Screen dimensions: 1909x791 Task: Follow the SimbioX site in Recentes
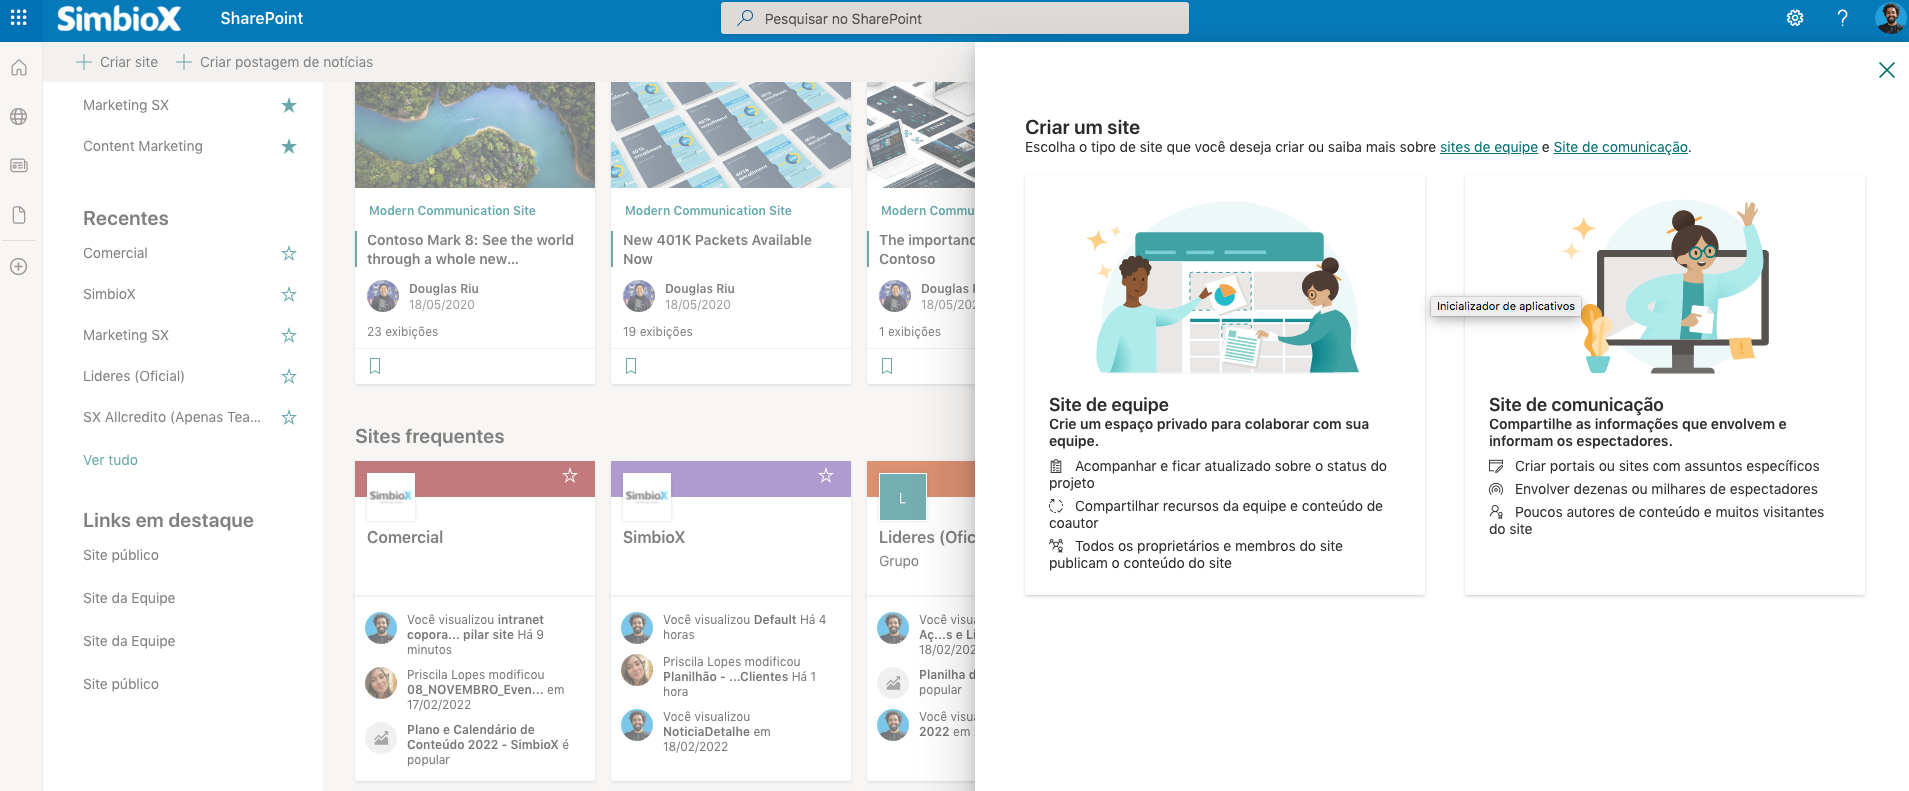pos(289,294)
